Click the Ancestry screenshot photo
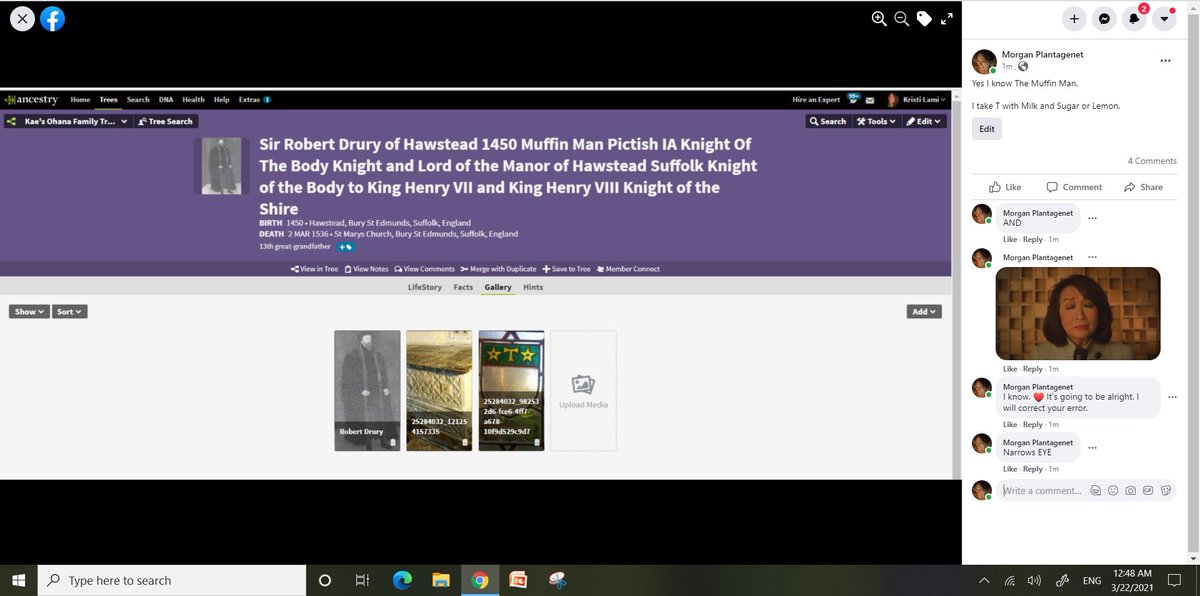 pos(476,284)
